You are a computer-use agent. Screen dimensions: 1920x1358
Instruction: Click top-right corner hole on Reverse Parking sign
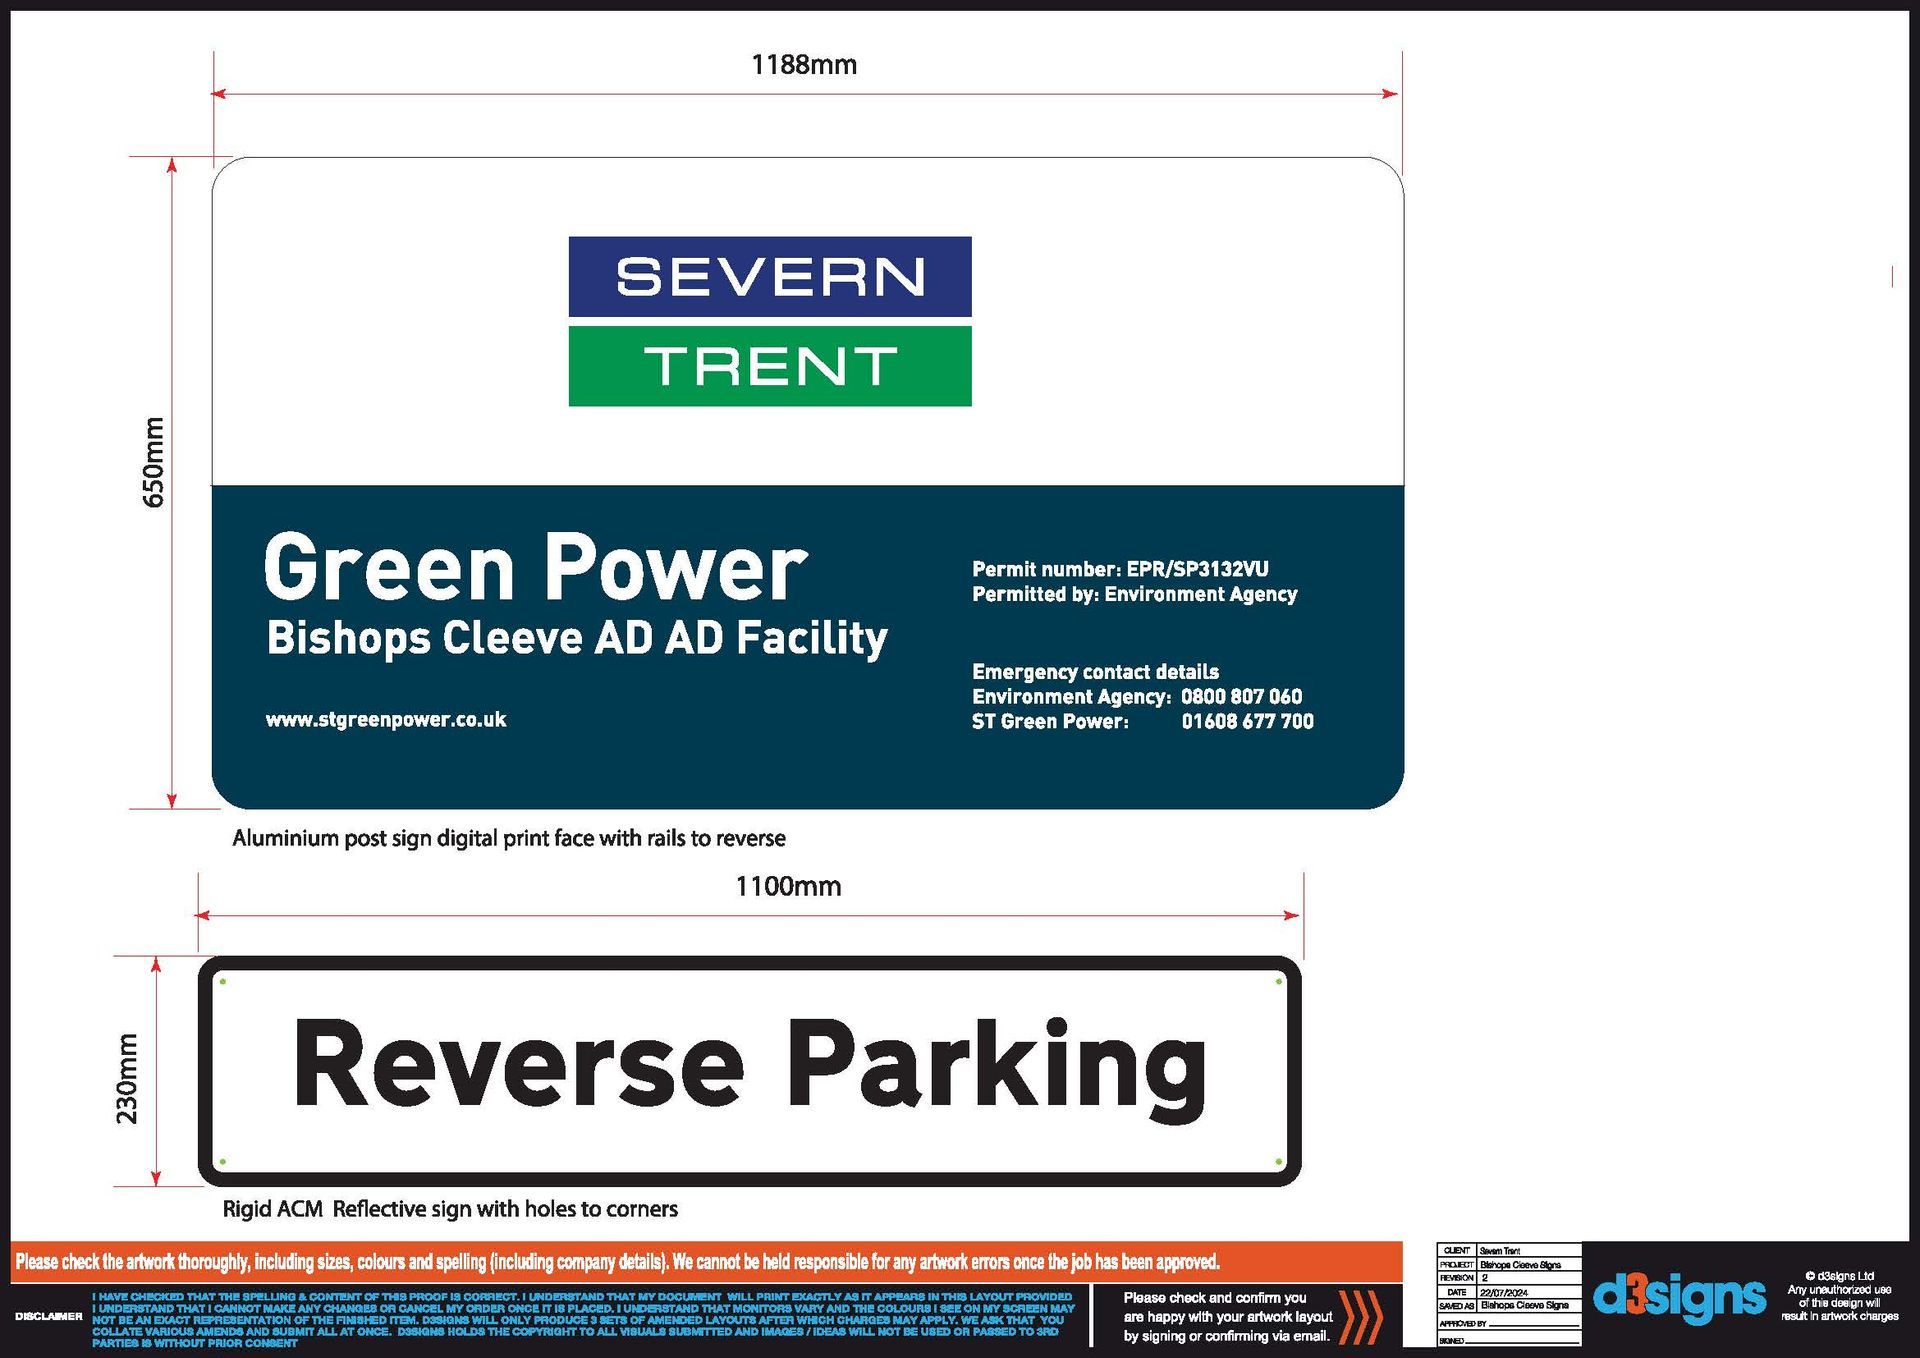tap(1278, 982)
